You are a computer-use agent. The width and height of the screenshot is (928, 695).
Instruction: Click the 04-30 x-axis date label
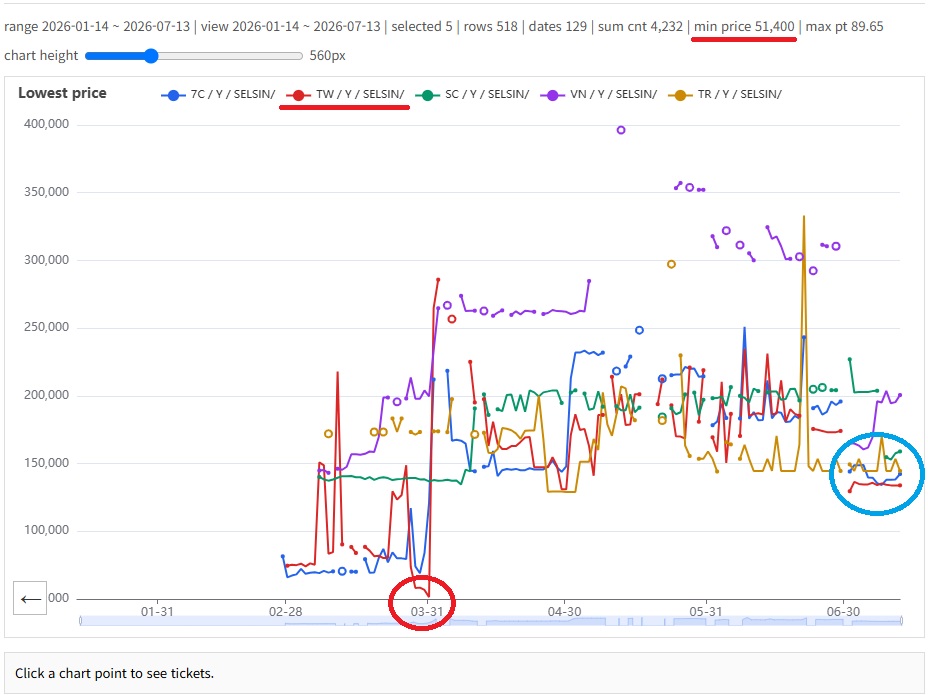point(564,612)
